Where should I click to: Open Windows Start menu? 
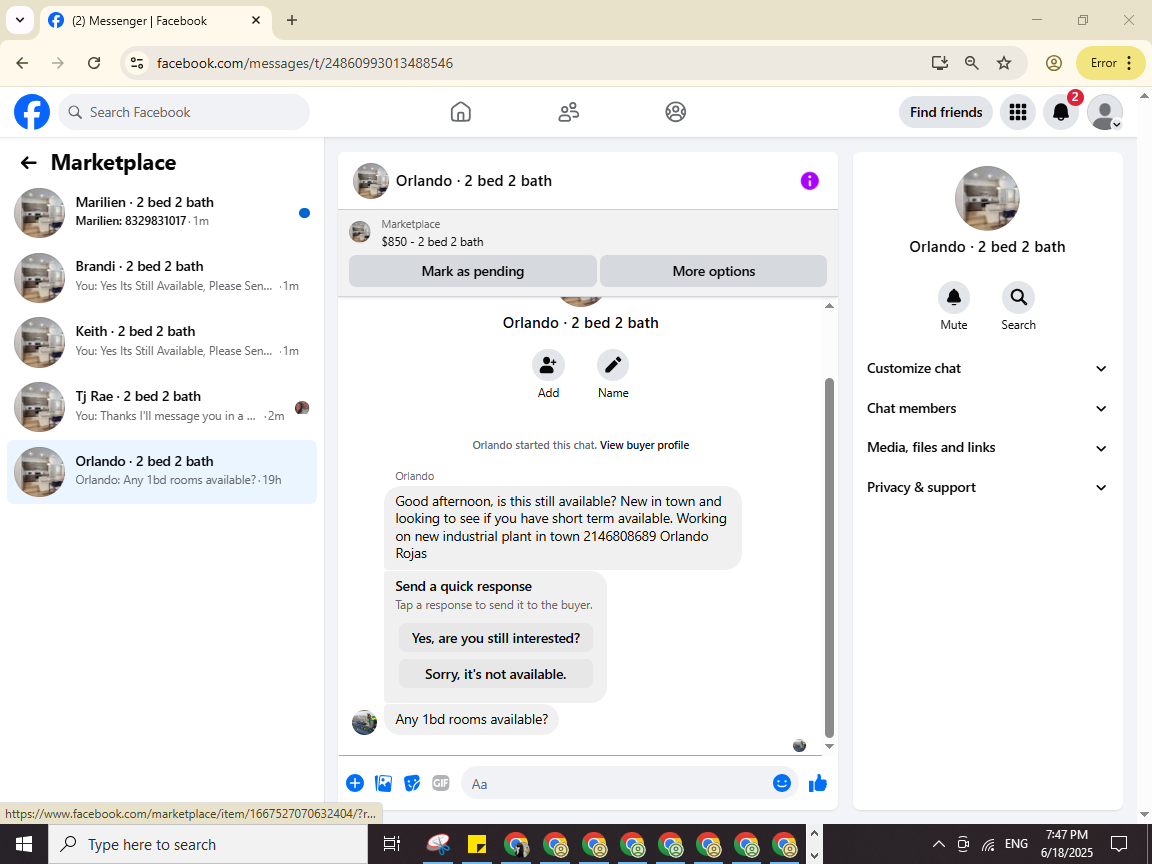(24, 844)
